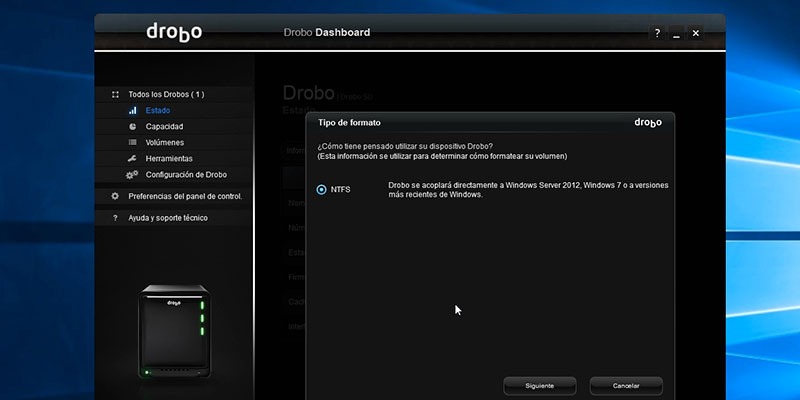Viewport: 800px width, 400px height.
Task: Select the Drobo device thumbnail image
Action: (x=174, y=332)
